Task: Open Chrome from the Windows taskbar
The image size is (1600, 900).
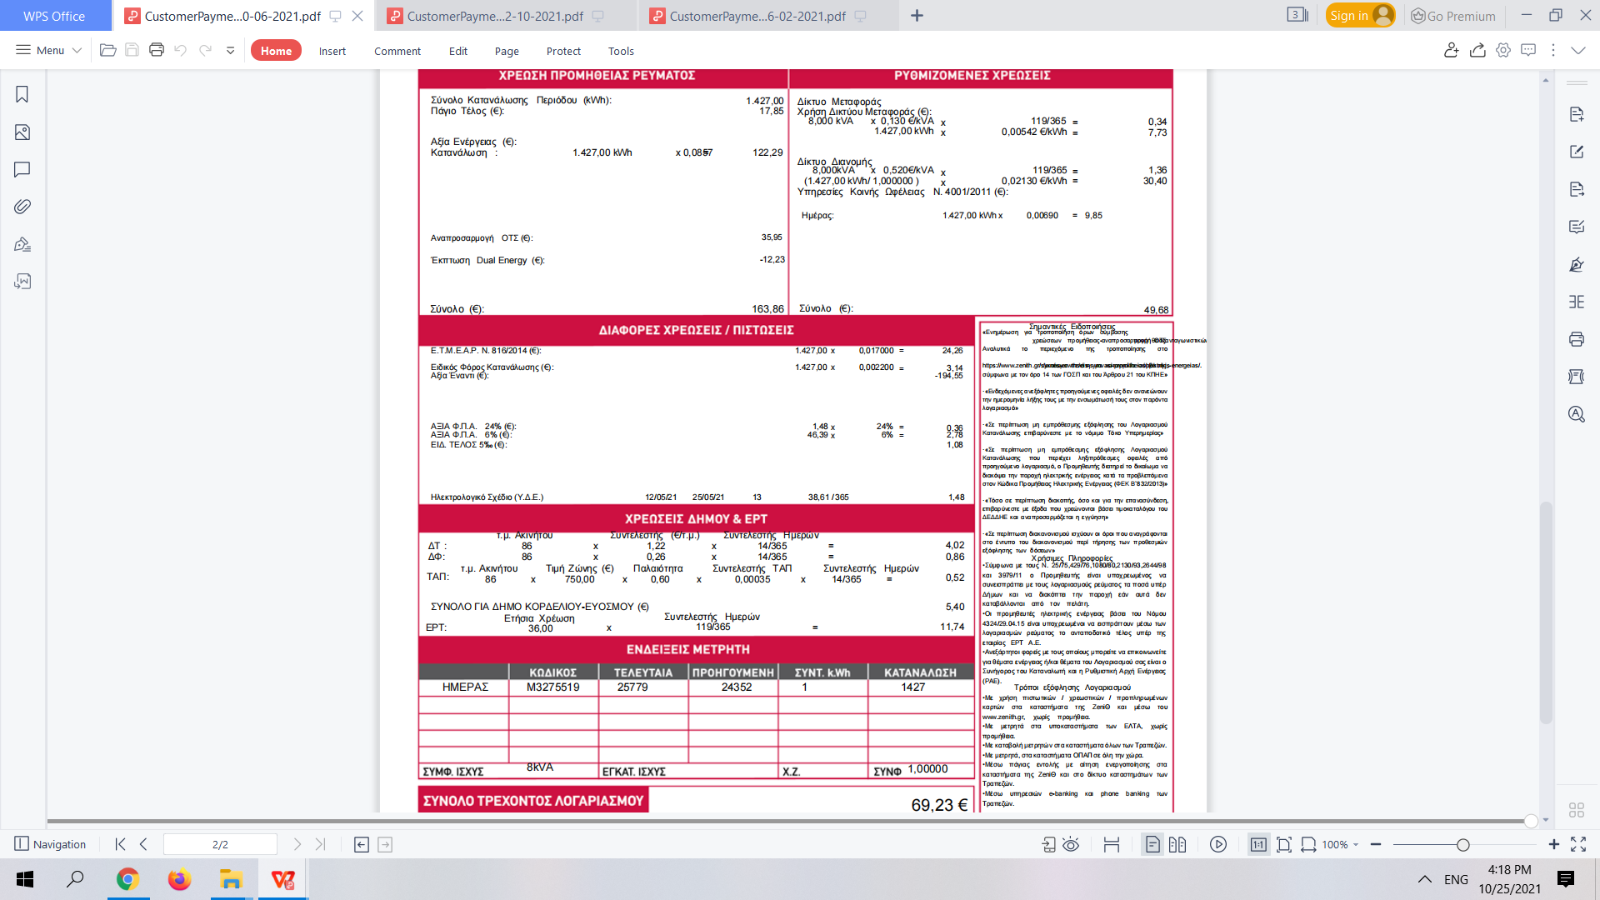Action: click(x=127, y=879)
